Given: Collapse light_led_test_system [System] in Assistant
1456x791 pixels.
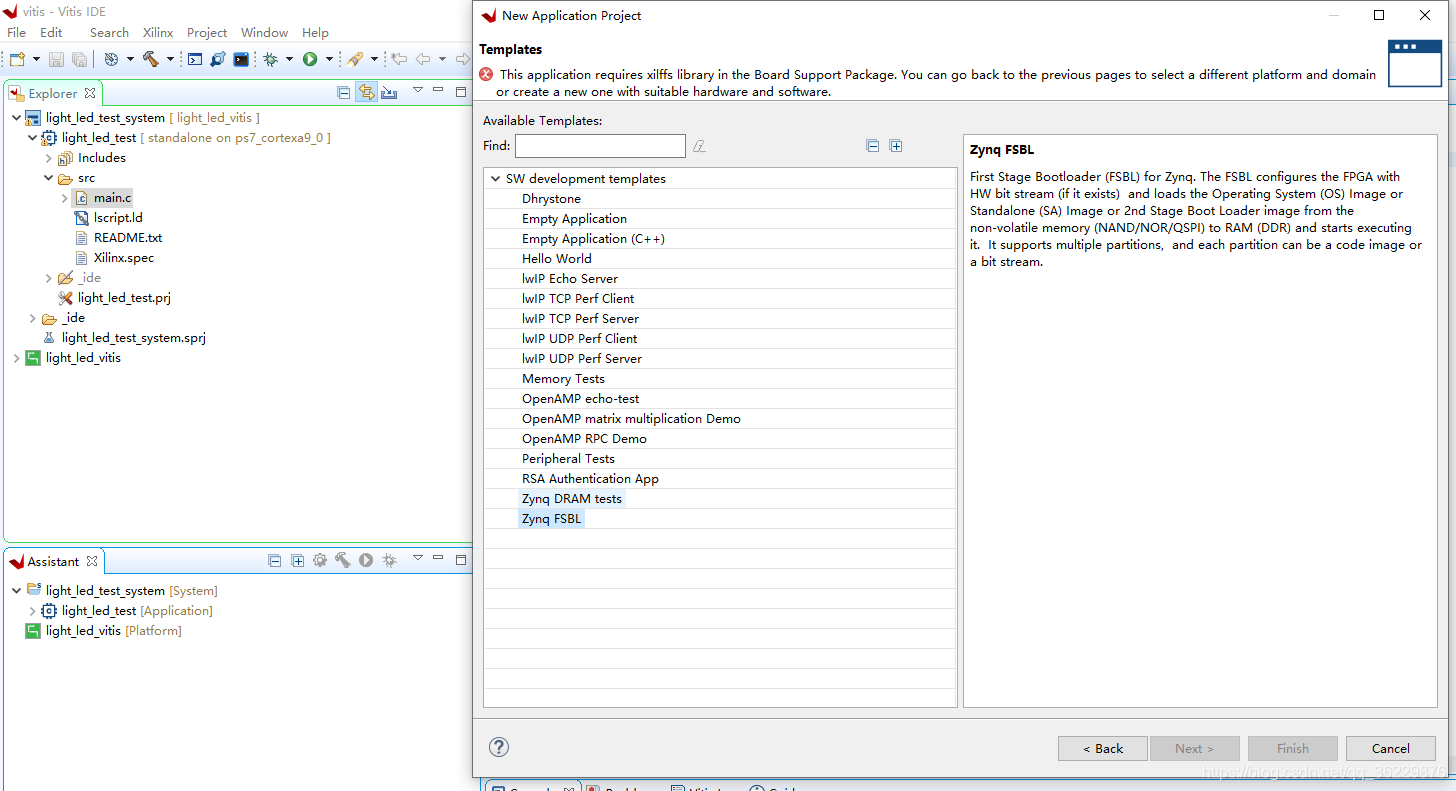Looking at the screenshot, I should (x=17, y=591).
